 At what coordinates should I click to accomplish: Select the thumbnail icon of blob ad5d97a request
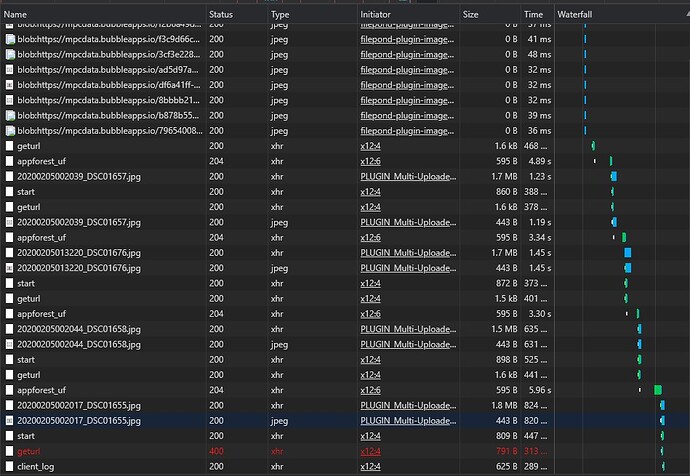pyautogui.click(x=9, y=70)
